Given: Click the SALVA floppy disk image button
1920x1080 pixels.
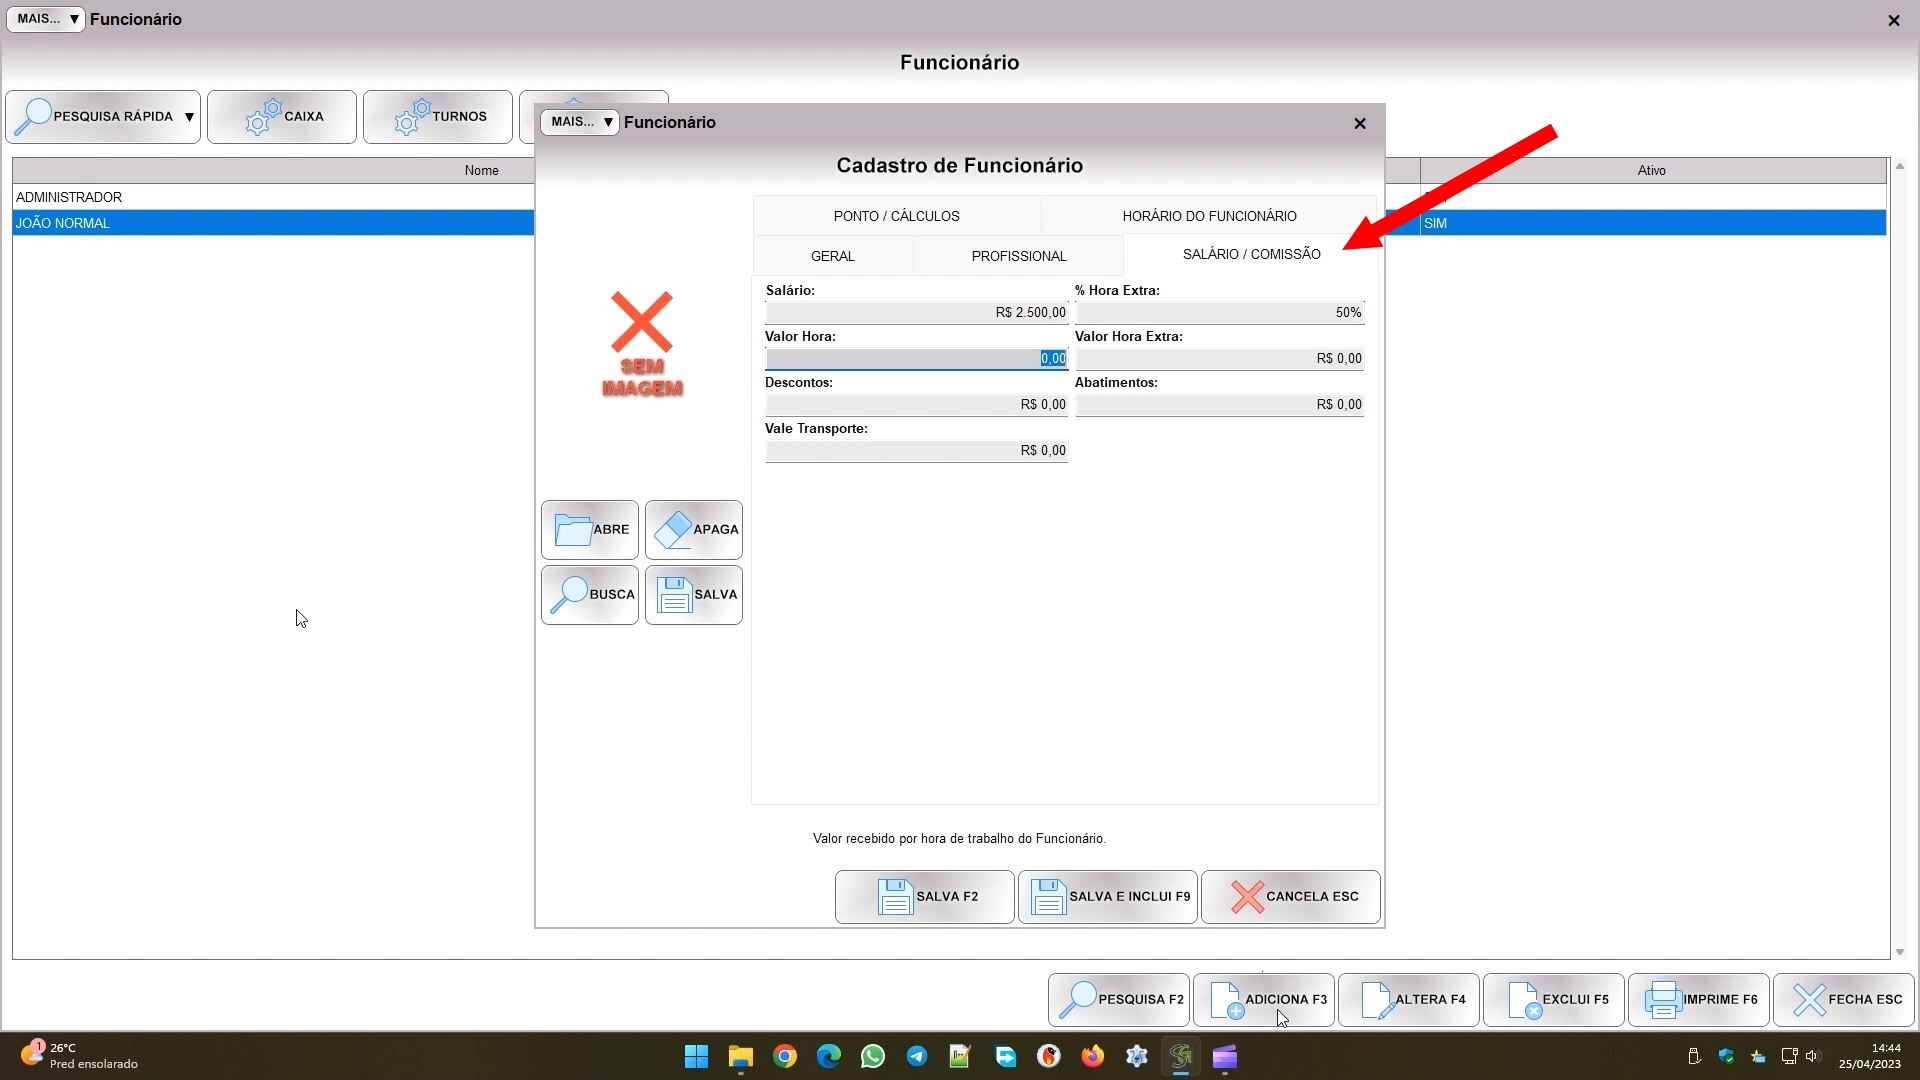Looking at the screenshot, I should [694, 595].
